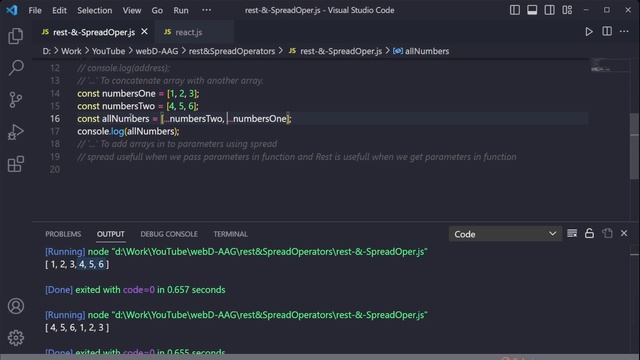Image resolution: width=640 pixels, height=360 pixels.
Task: Open the Edit menu
Action: click(59, 11)
